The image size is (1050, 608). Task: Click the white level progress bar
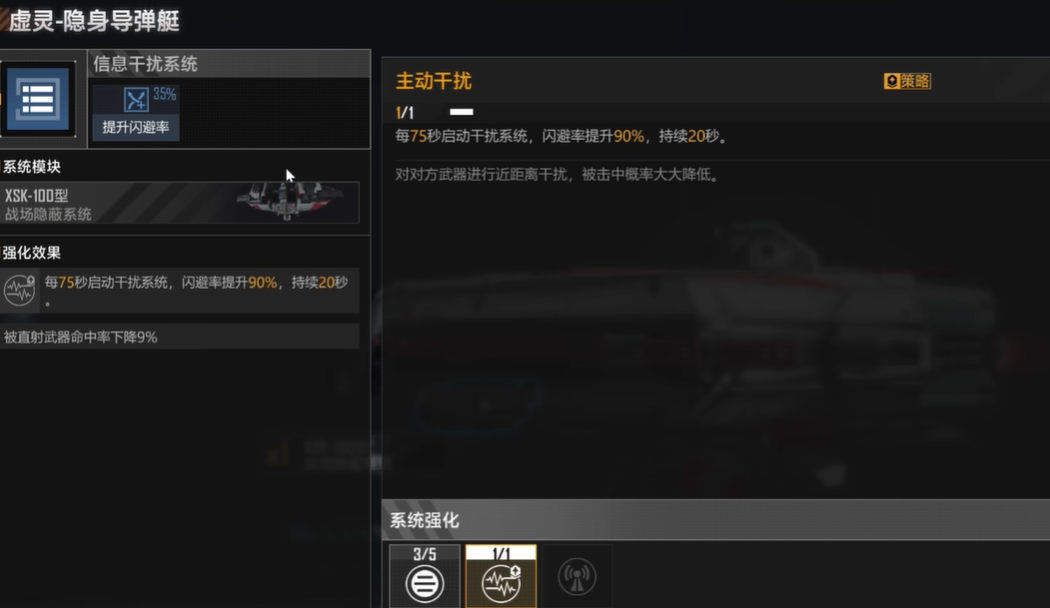(461, 112)
